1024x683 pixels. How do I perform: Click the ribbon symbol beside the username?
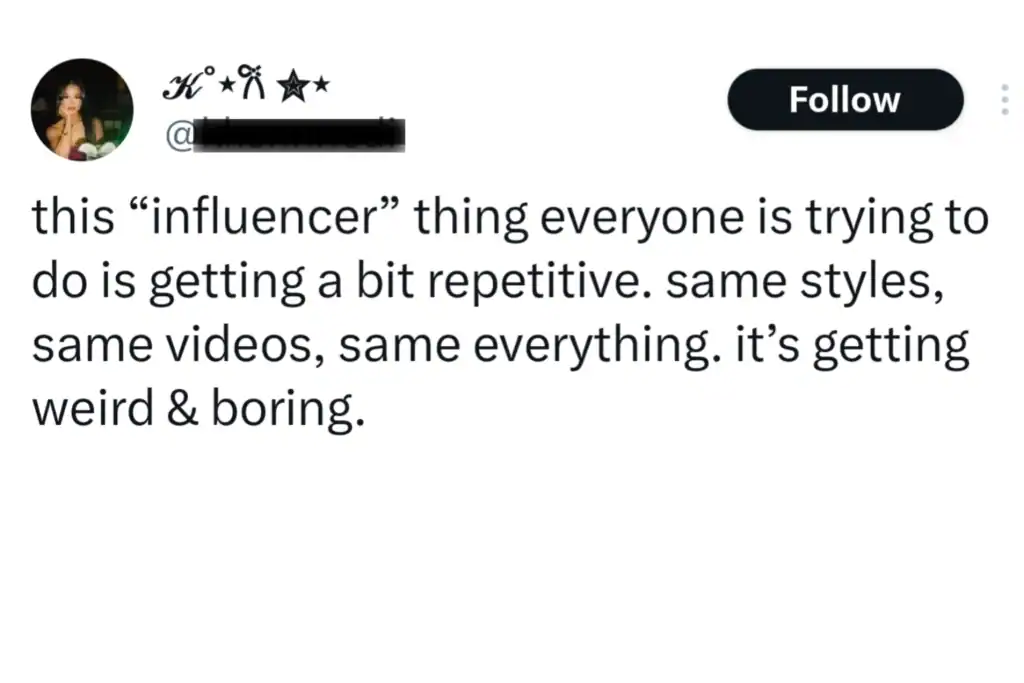254,83
